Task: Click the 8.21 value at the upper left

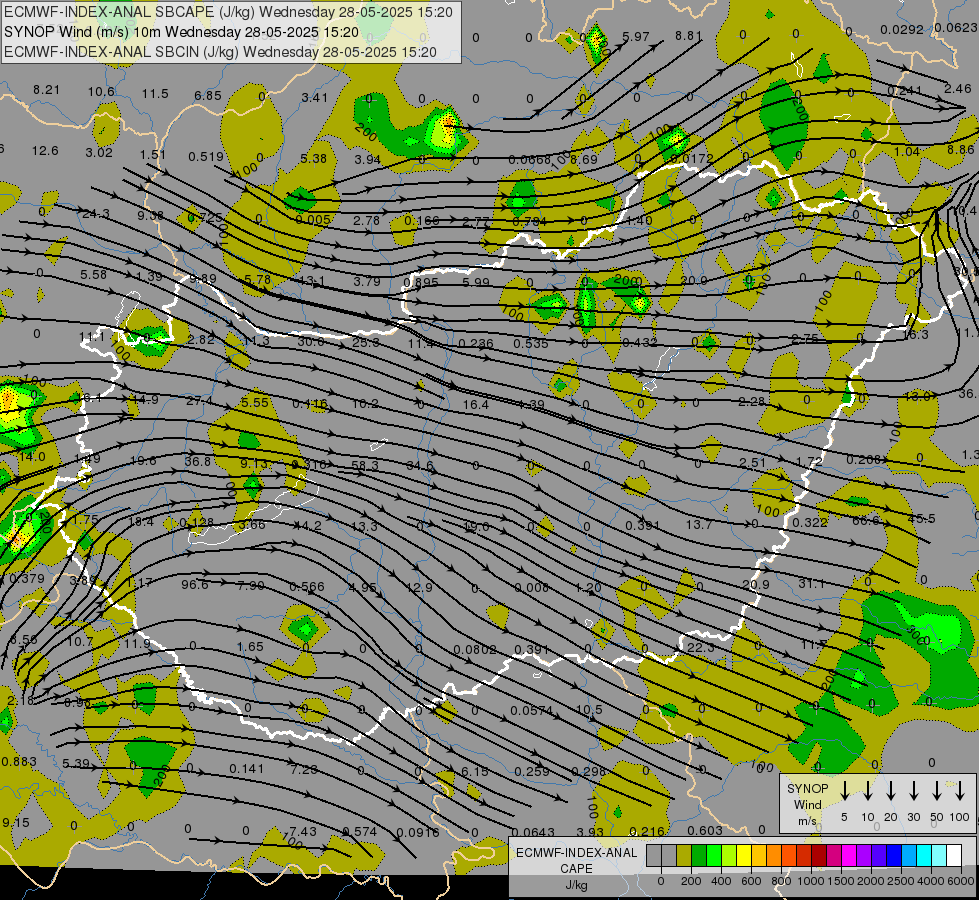Action: 46,89
